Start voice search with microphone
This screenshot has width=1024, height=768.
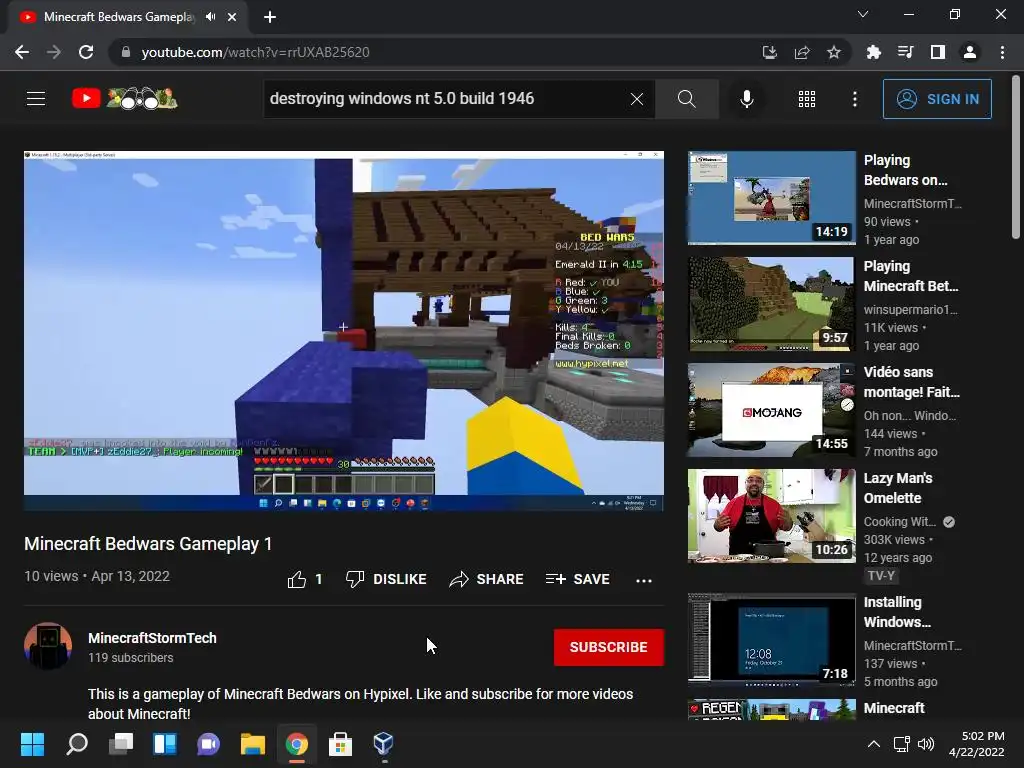(x=746, y=99)
